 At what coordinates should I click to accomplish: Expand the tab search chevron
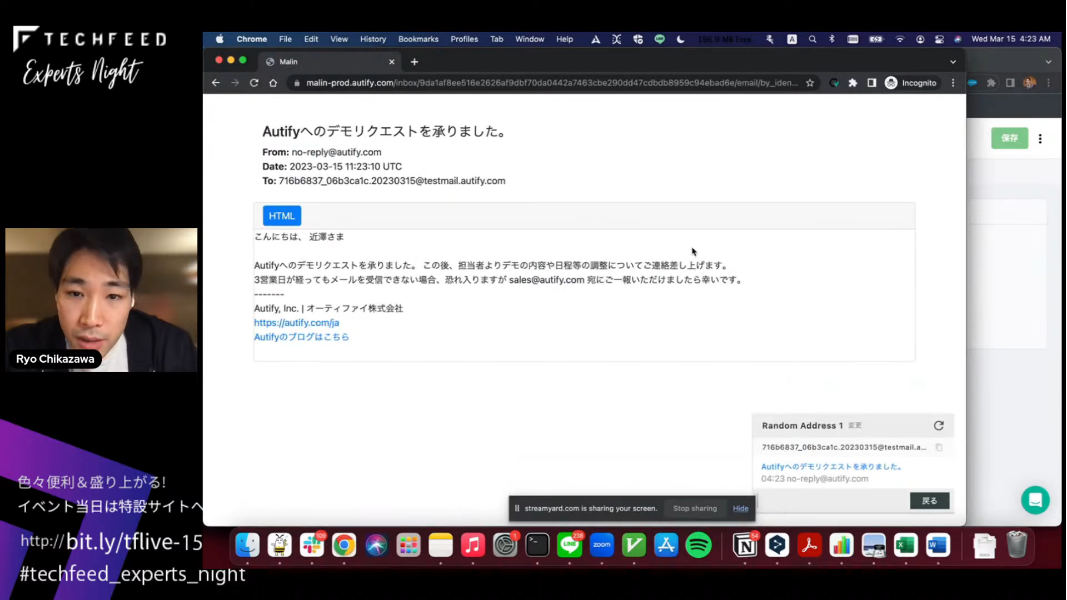coord(953,62)
